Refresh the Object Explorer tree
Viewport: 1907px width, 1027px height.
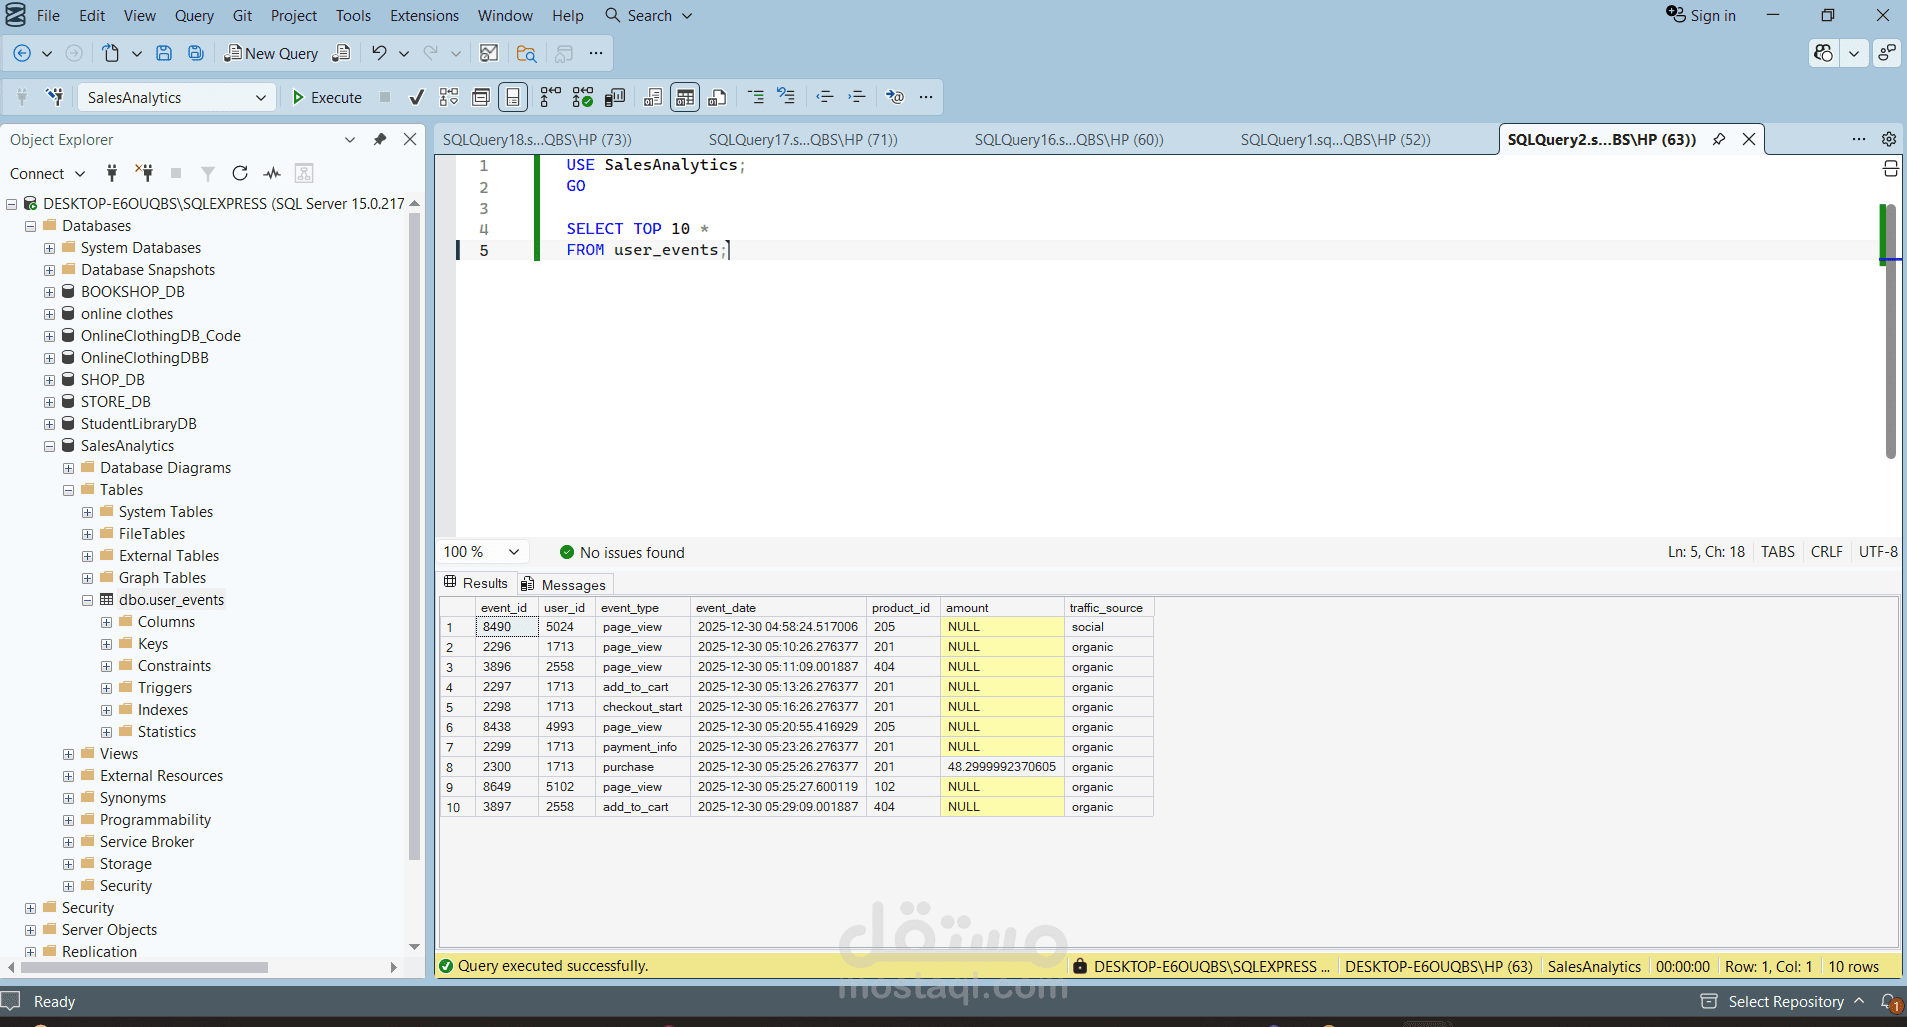240,173
